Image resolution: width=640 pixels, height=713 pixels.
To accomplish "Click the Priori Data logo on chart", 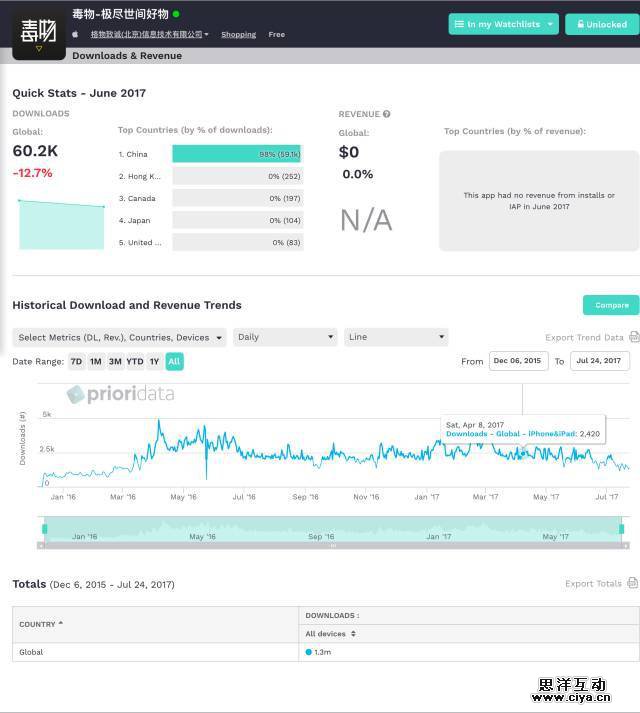I will (120, 394).
